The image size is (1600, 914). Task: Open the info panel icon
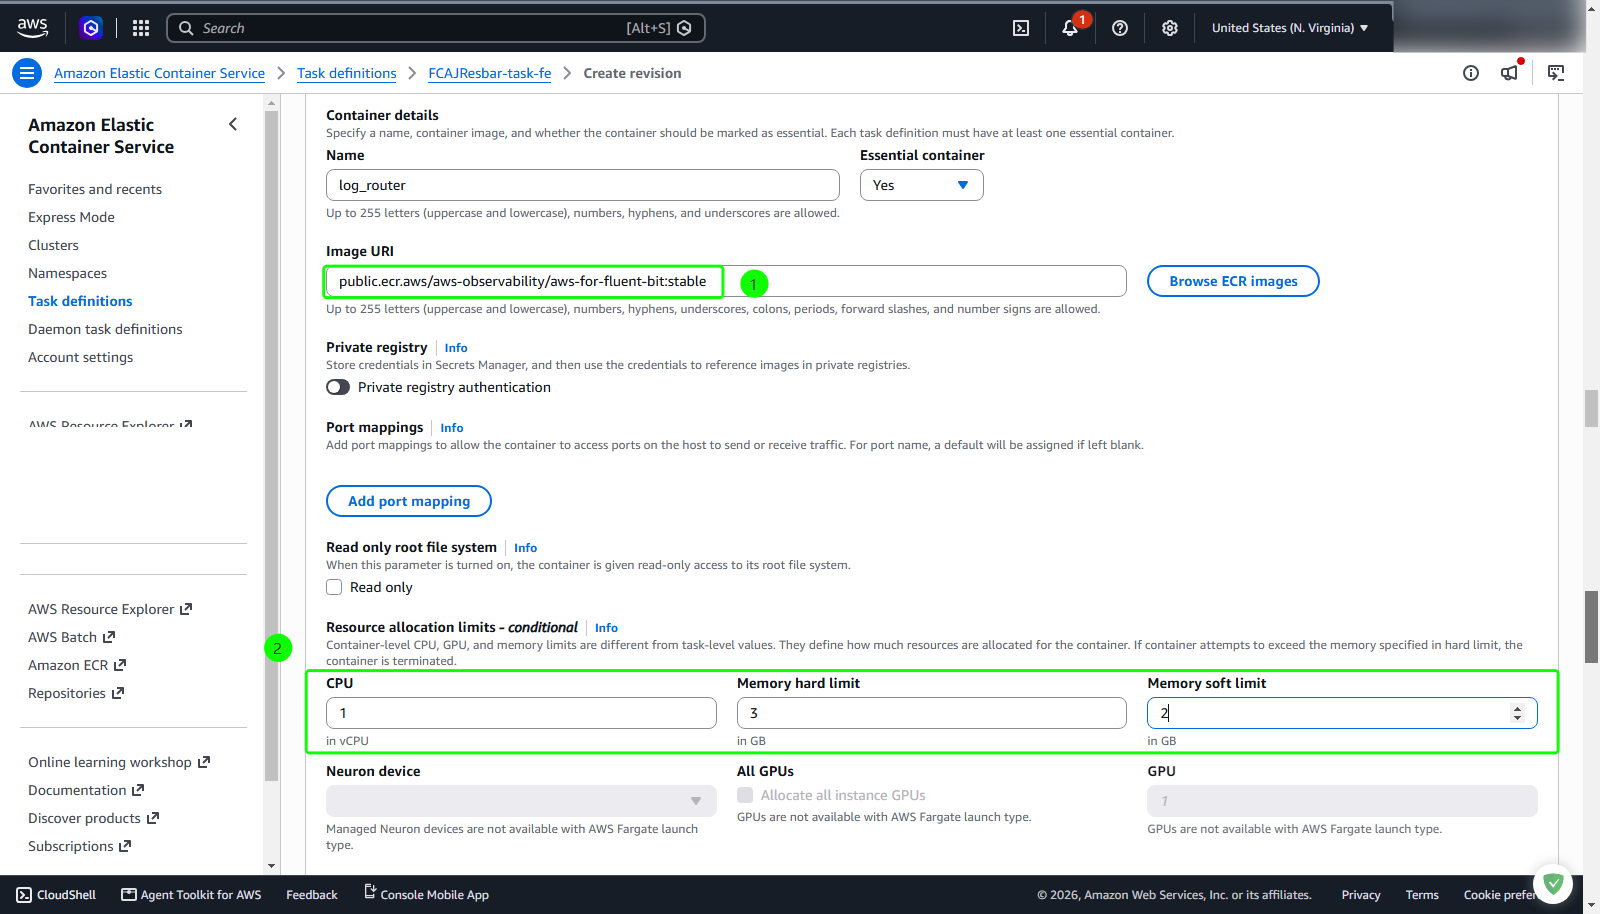[1471, 73]
